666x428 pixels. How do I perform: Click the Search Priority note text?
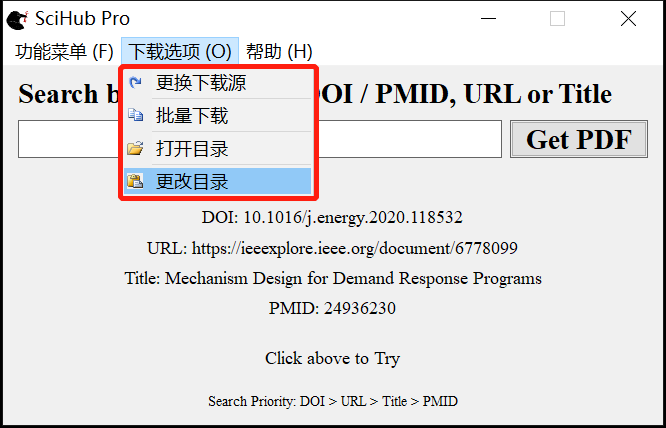point(333,401)
